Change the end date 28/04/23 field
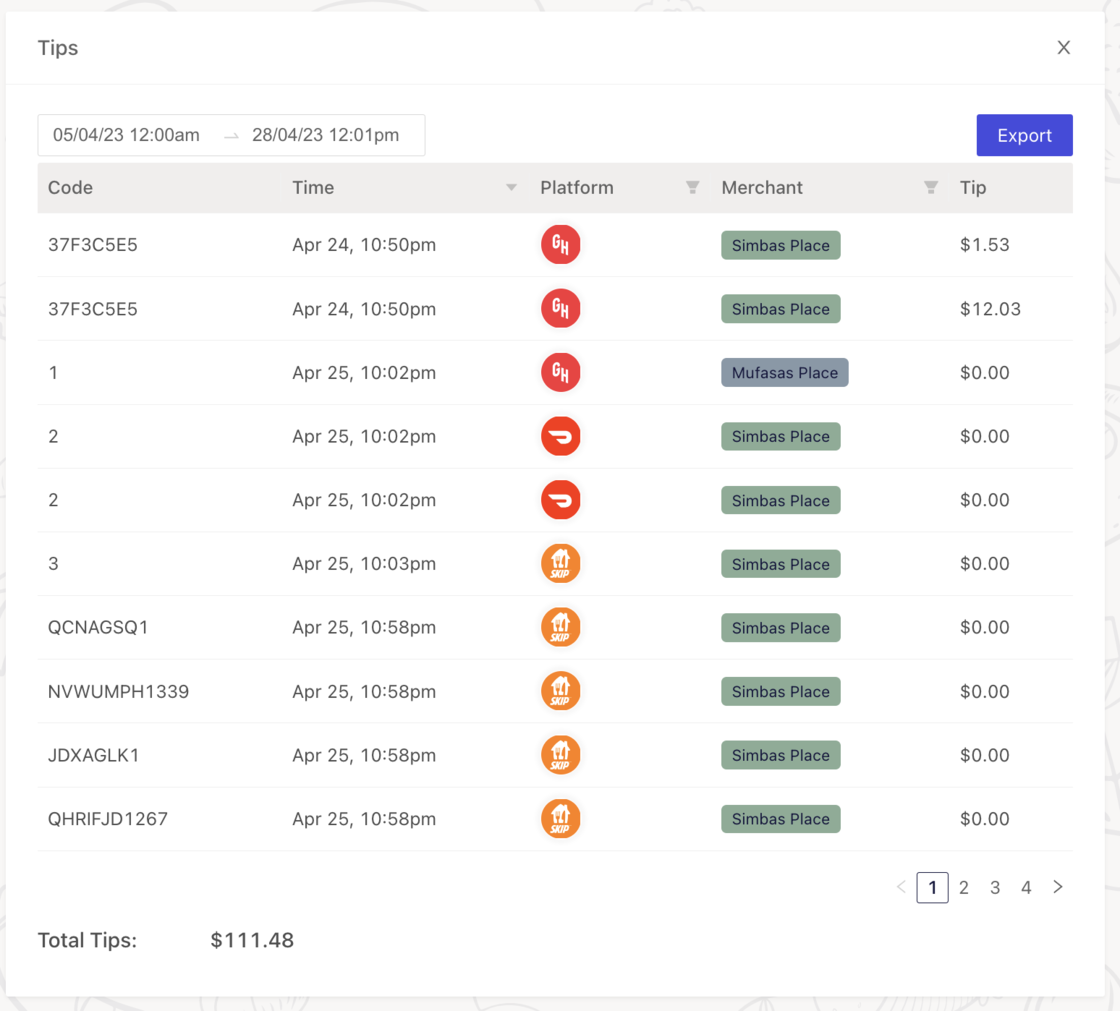1120x1011 pixels. (325, 135)
